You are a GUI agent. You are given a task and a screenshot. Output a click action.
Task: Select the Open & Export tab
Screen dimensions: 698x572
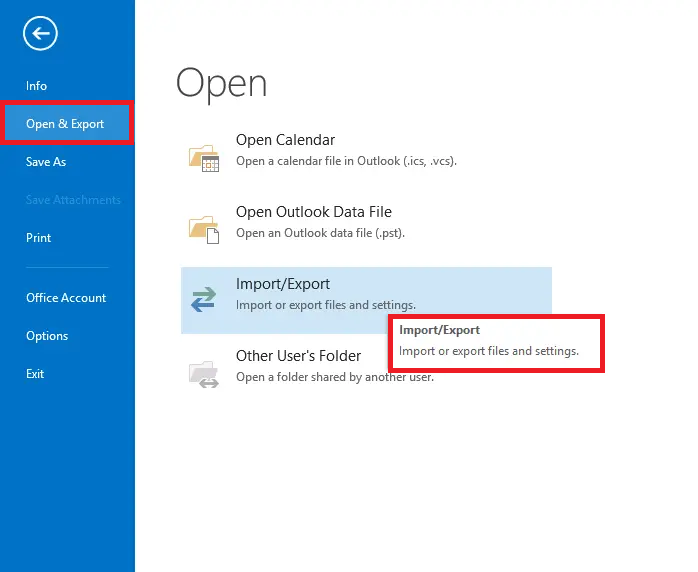(x=65, y=124)
